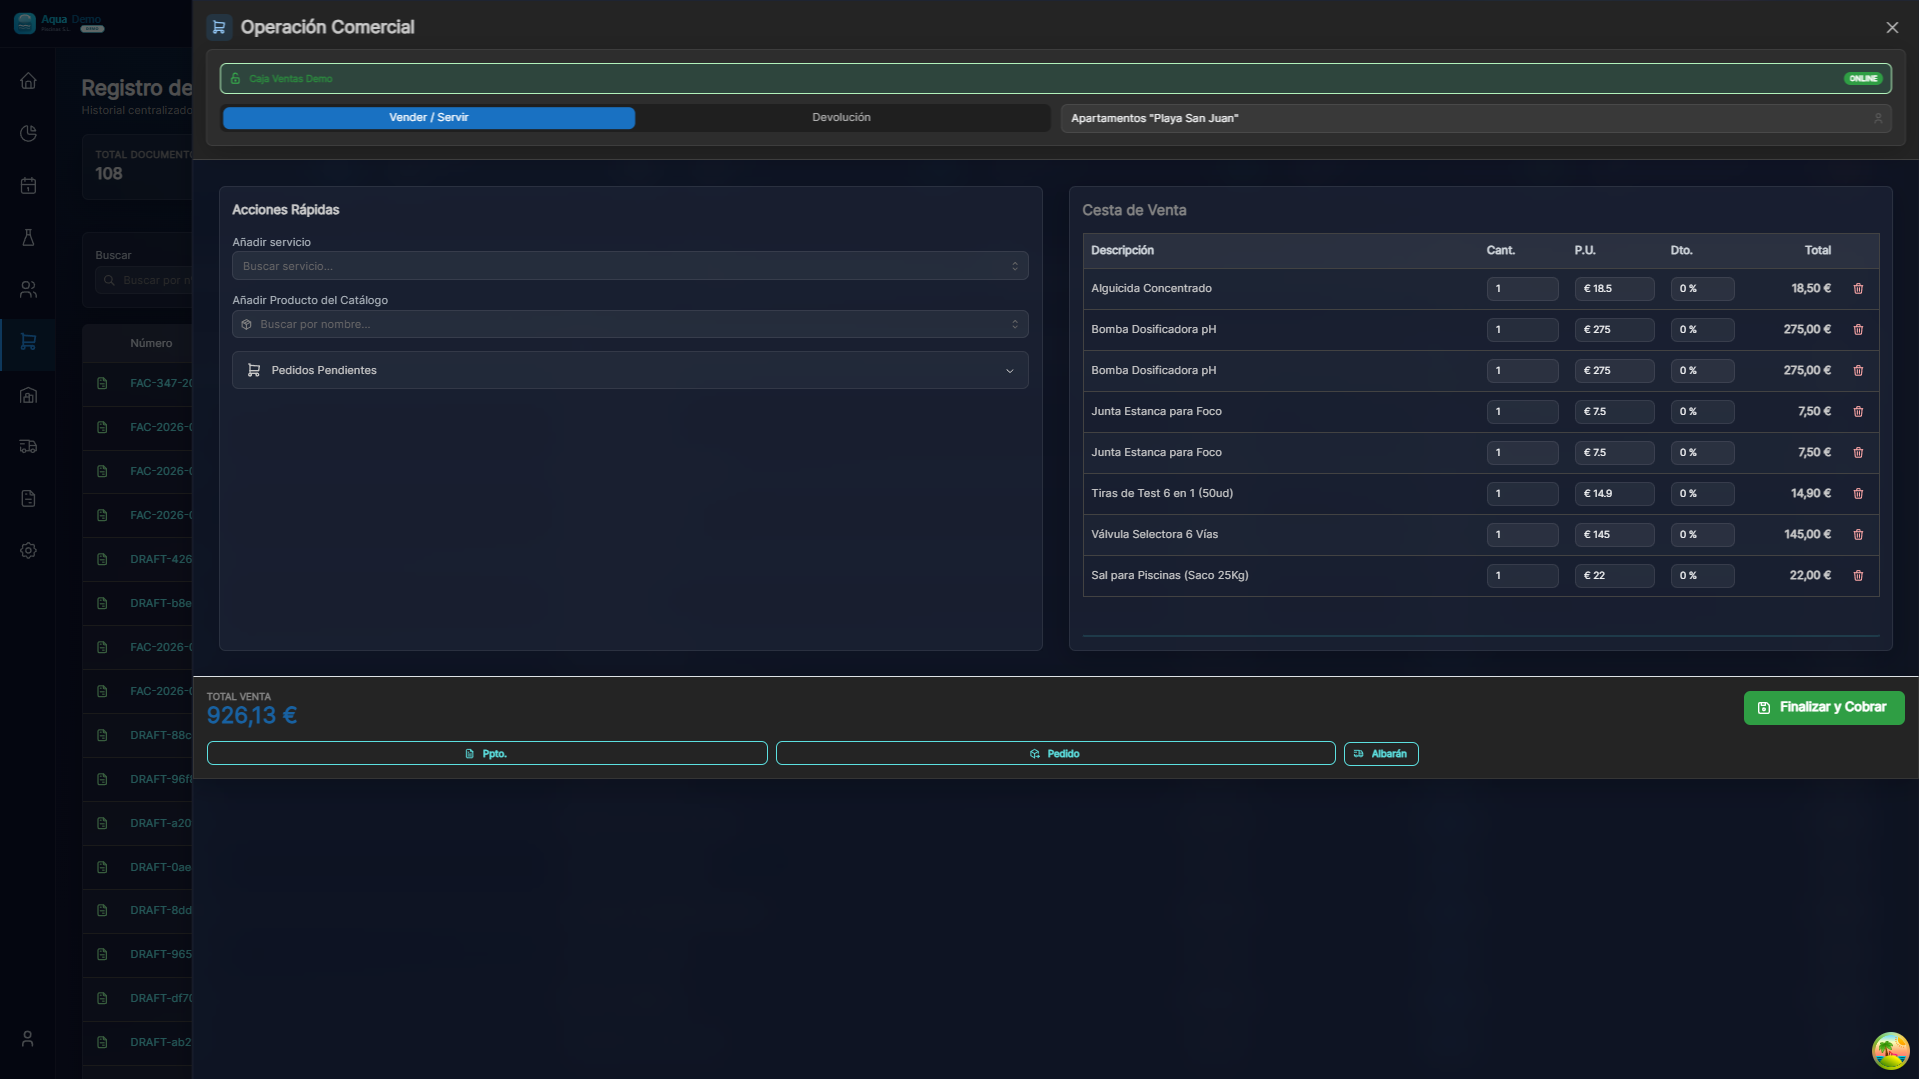Delete the Tiras de Test row with trash icon

click(x=1858, y=494)
